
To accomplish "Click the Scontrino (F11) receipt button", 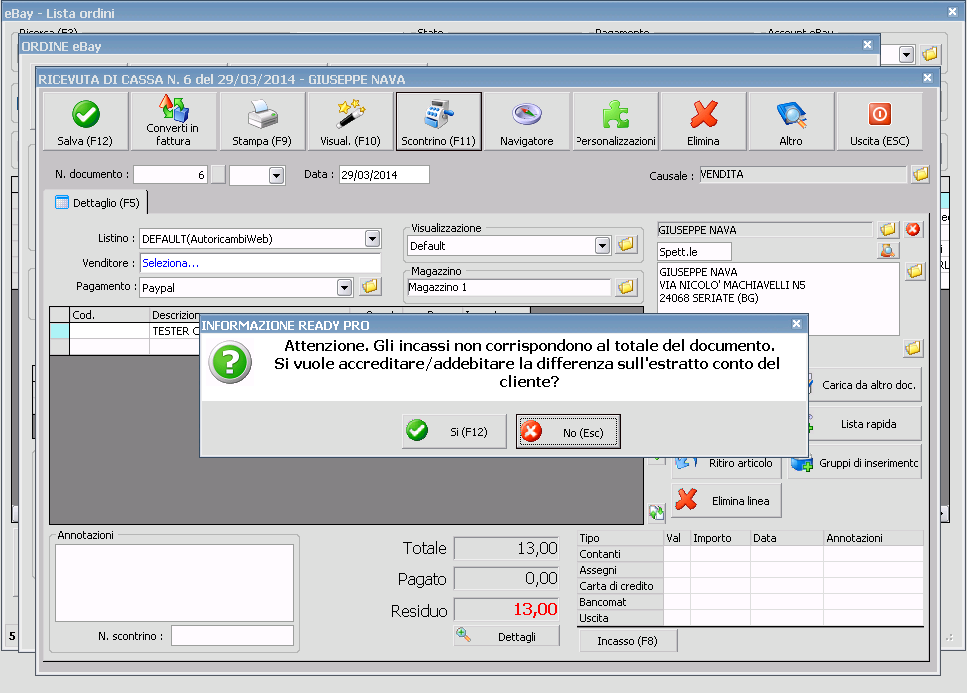I will click(438, 121).
